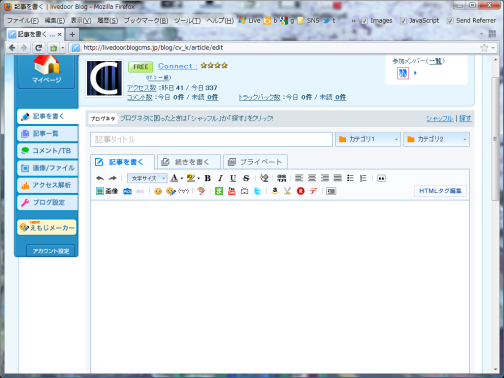
Task: Justify text alignment
Action: [x=338, y=178]
